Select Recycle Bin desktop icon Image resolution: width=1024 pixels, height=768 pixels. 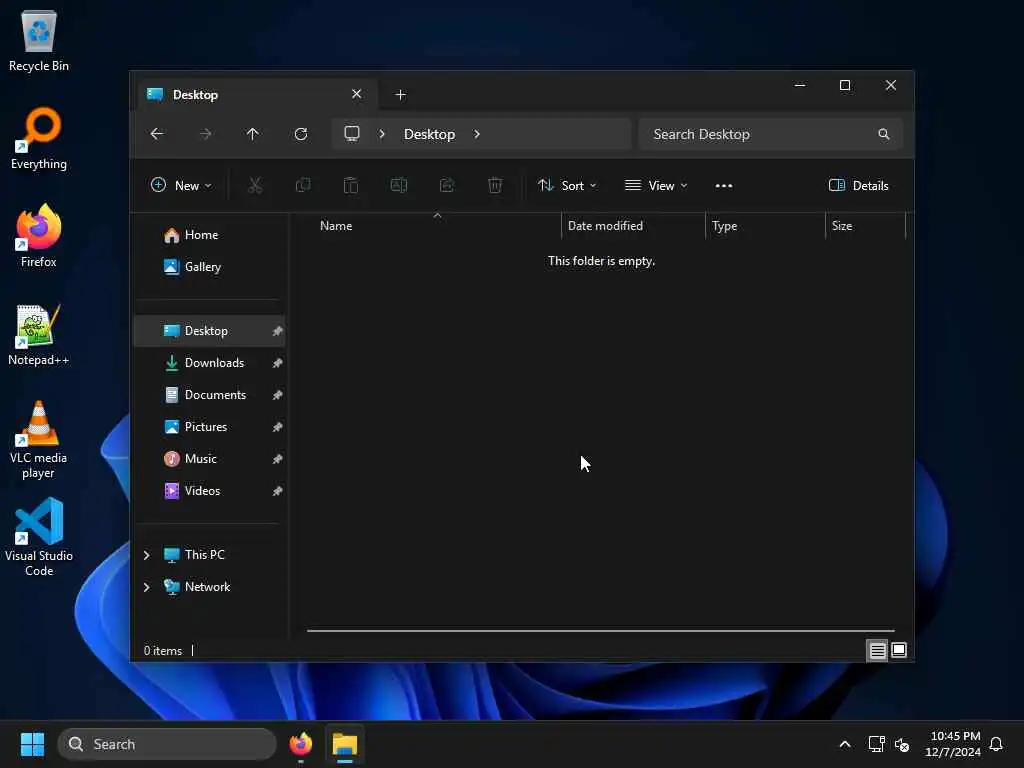click(x=39, y=40)
